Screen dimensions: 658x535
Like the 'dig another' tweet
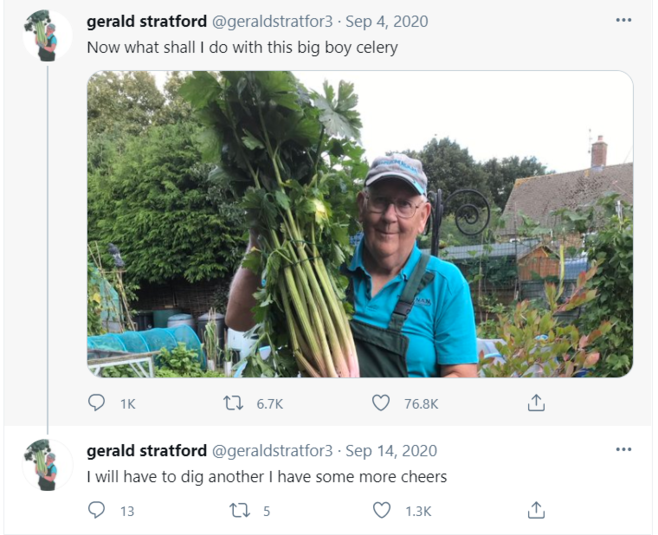[381, 511]
